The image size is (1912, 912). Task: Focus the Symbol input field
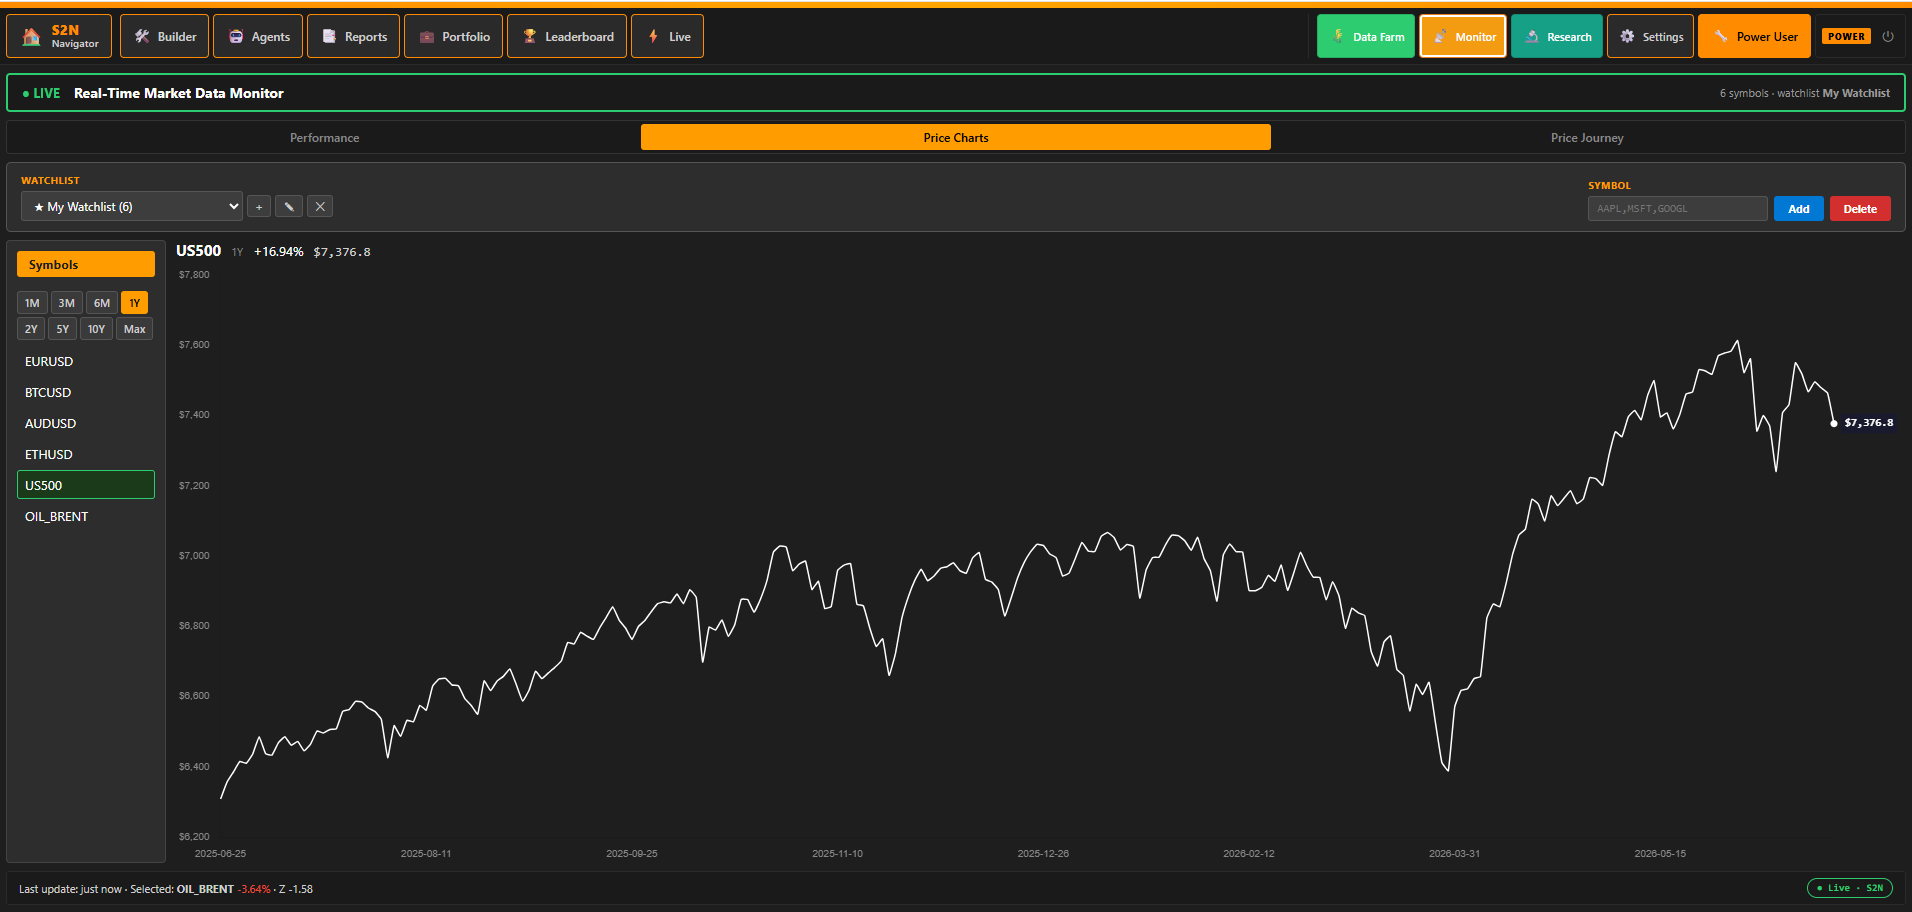pyautogui.click(x=1677, y=208)
